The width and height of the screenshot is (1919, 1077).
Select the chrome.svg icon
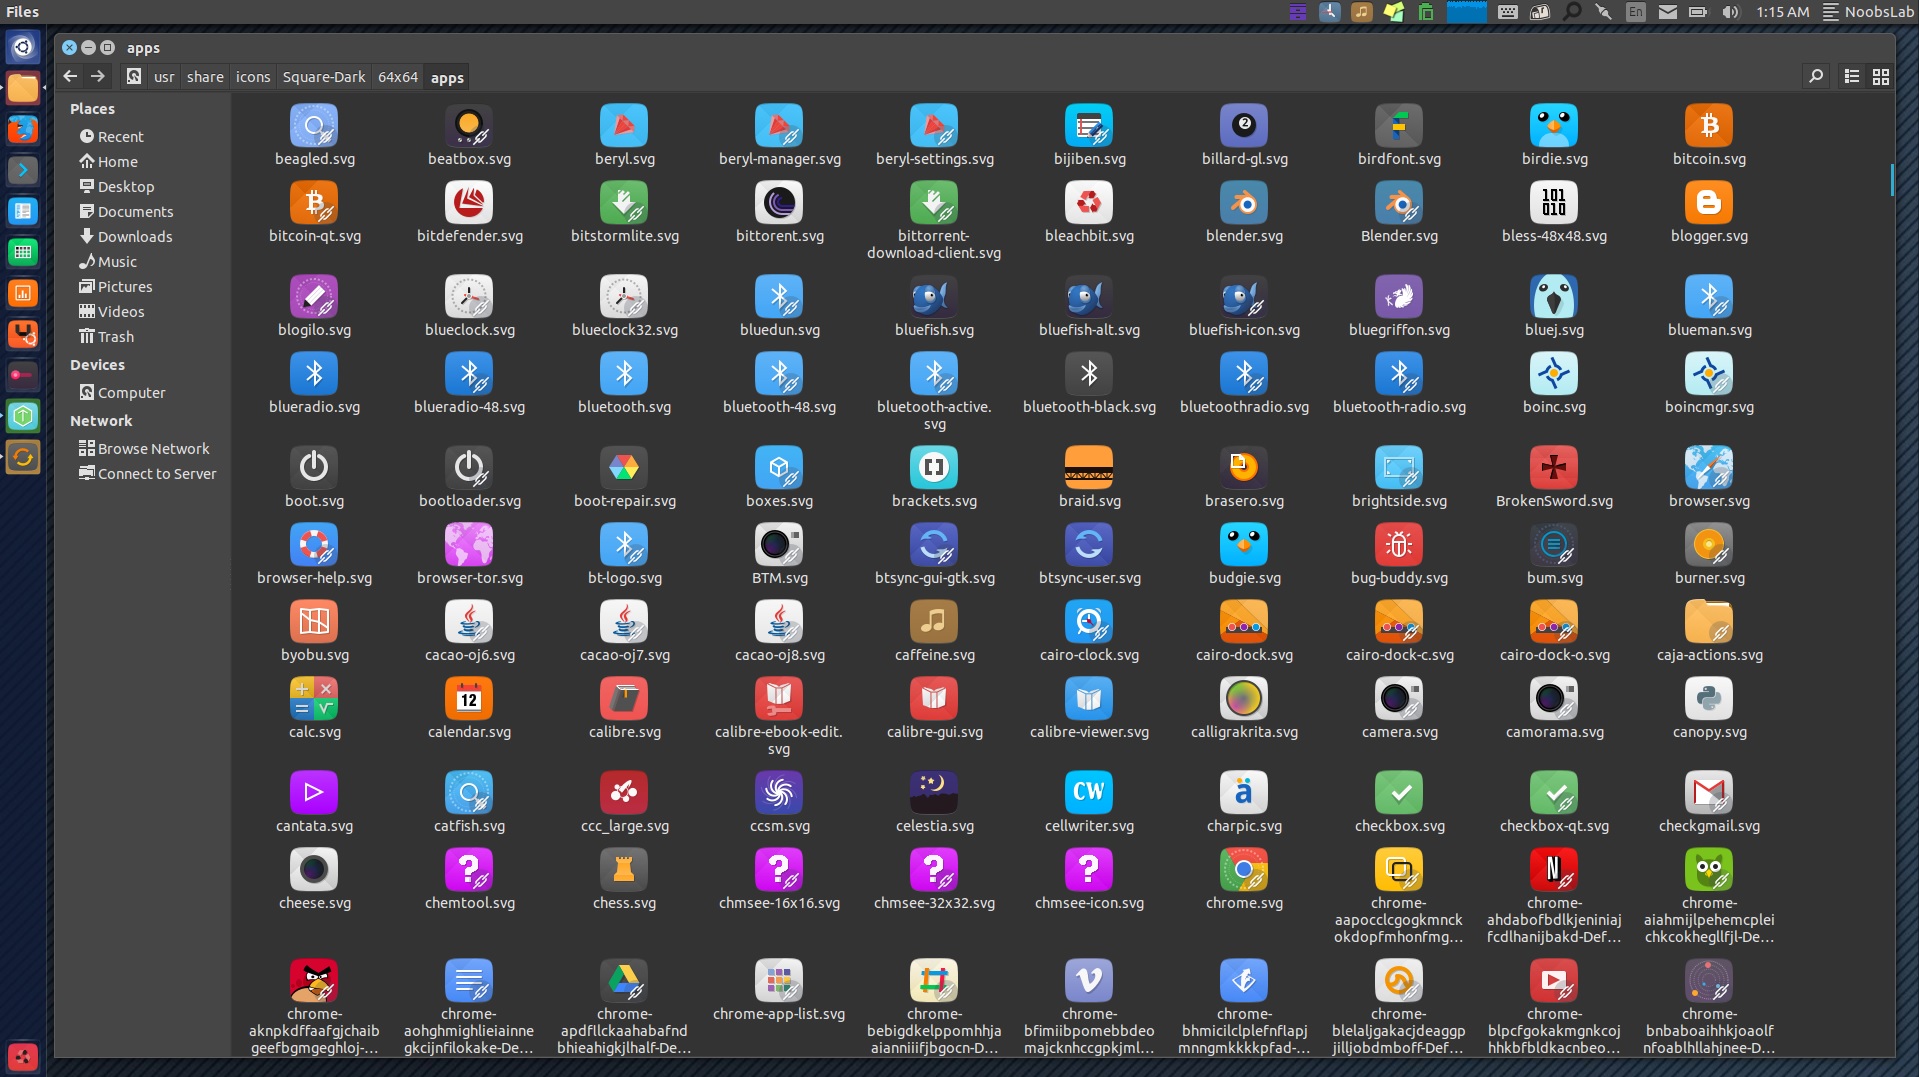point(1244,870)
